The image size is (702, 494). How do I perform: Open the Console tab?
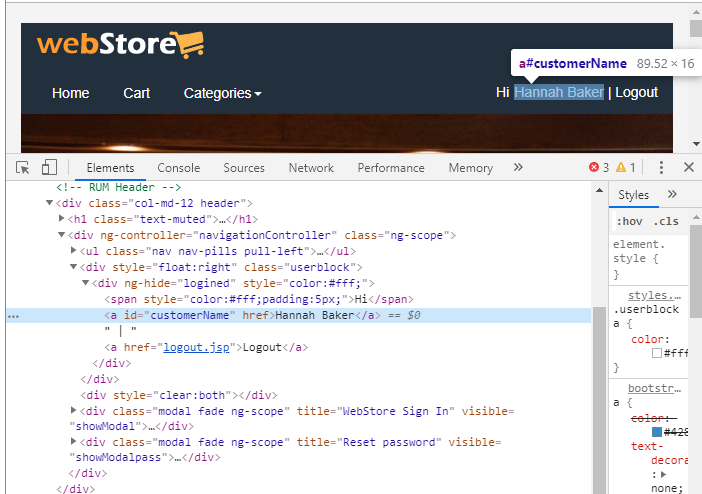click(x=179, y=168)
